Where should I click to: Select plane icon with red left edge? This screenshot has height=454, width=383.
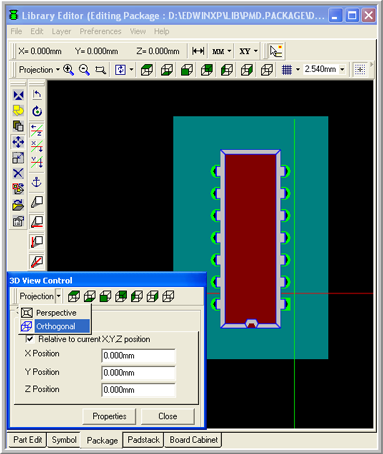click(37, 241)
